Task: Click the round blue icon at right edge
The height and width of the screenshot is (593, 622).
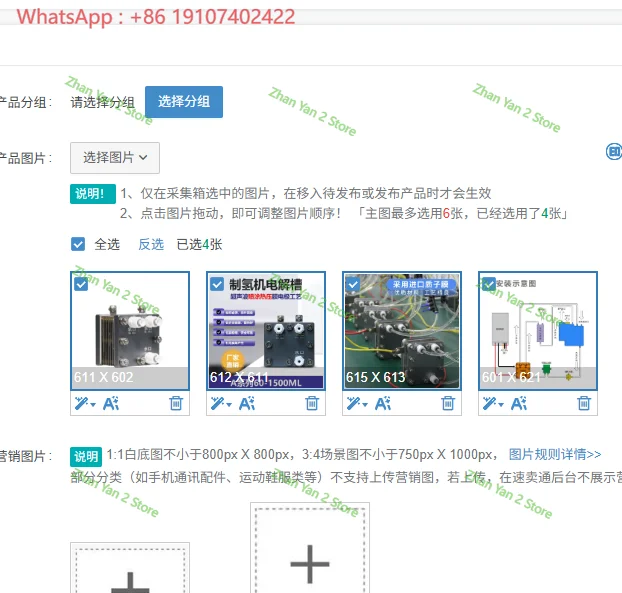Action: point(614,152)
